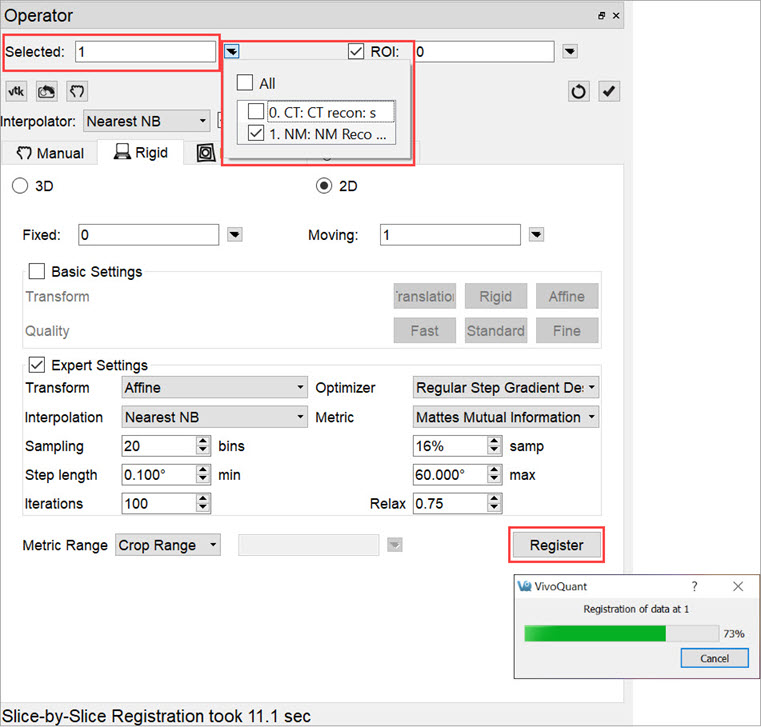761x727 pixels.
Task: Click the camera snapshot icon beside vtk
Action: point(46,91)
